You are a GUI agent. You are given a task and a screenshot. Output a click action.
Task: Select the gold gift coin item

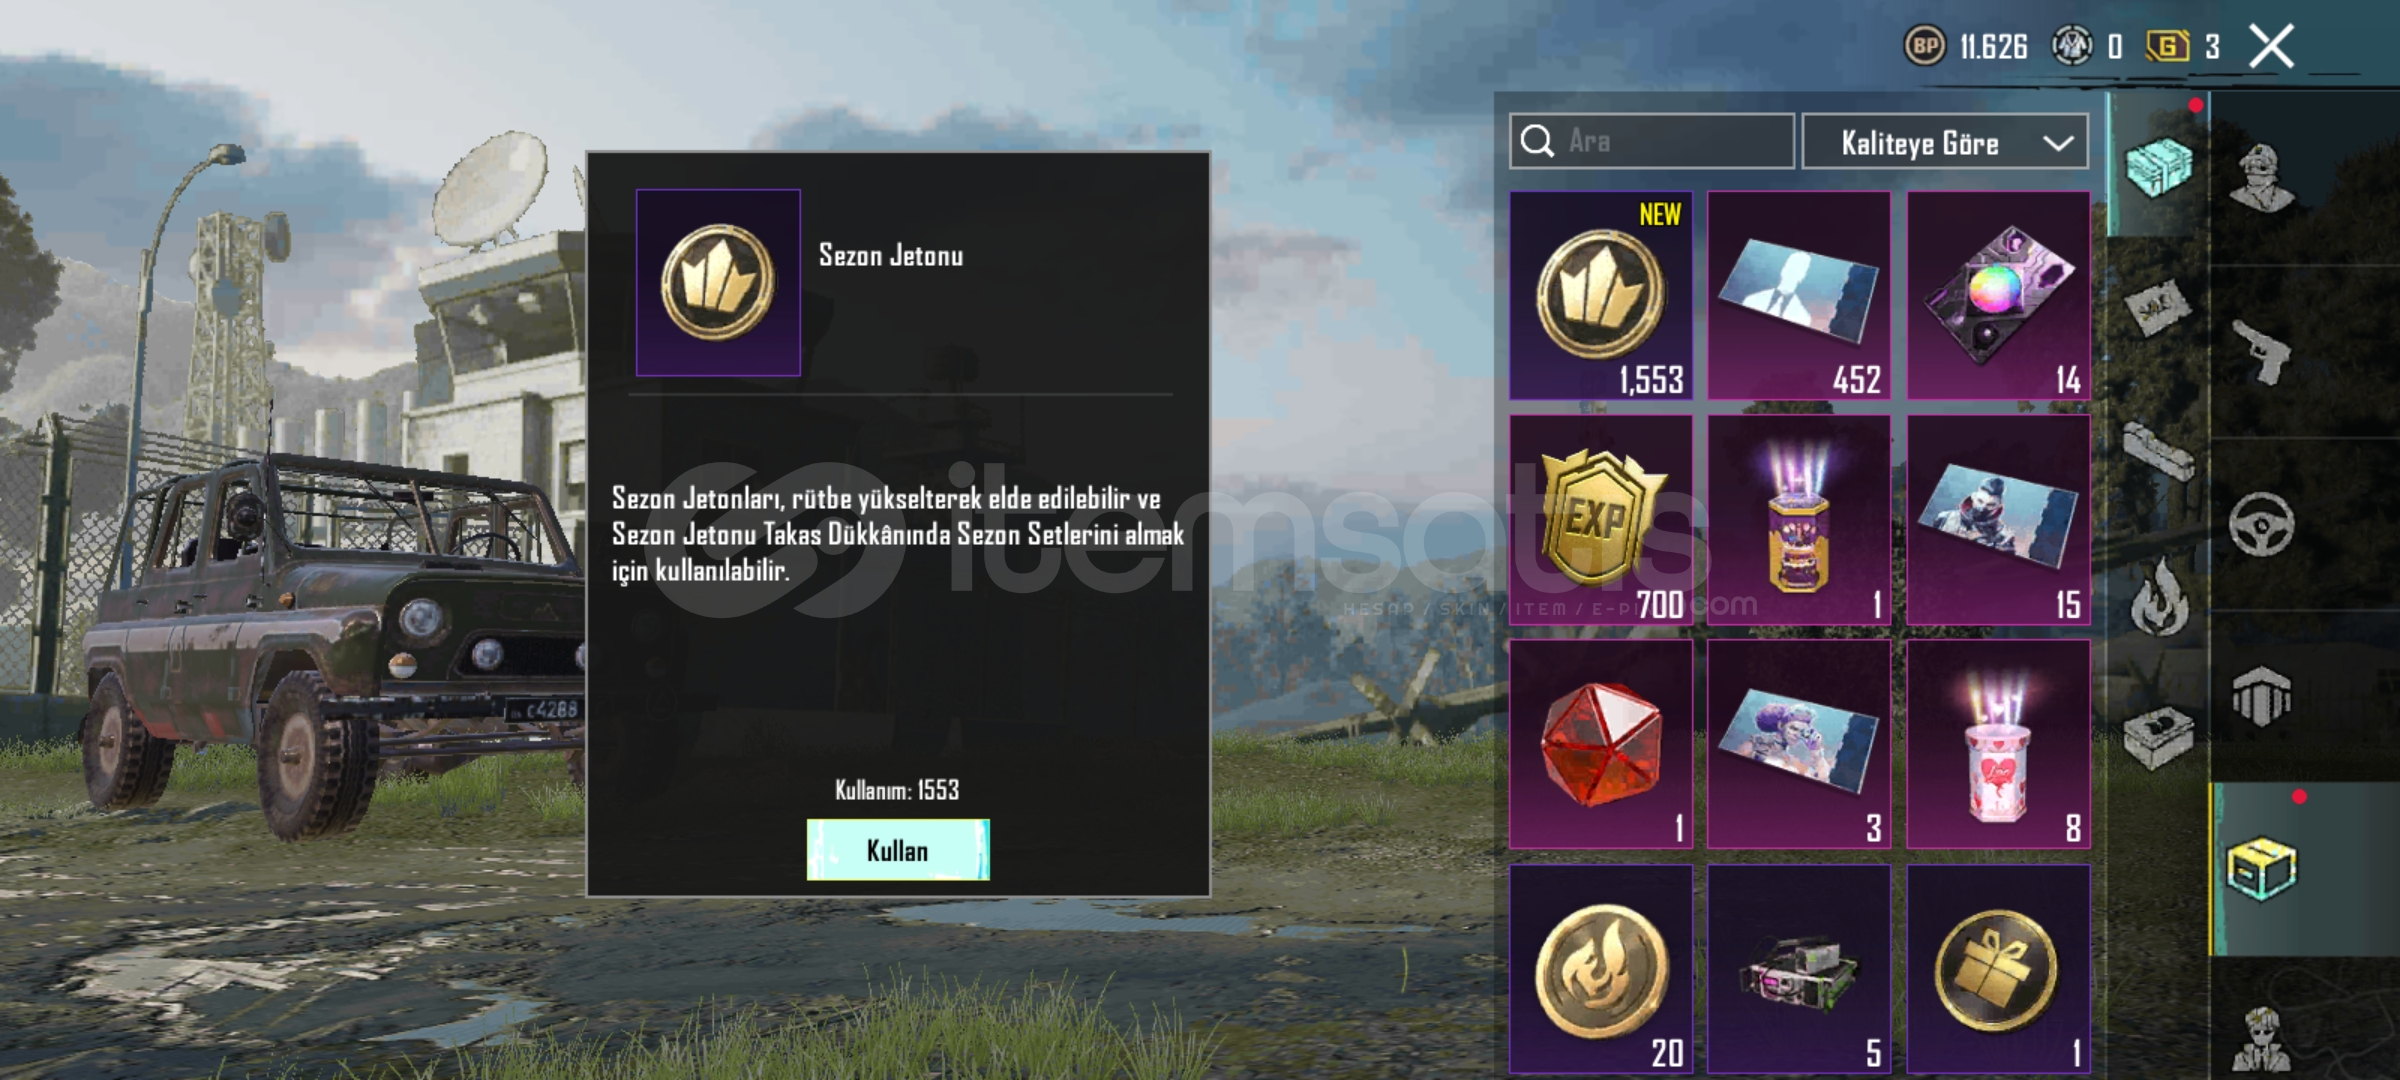tap(1998, 969)
